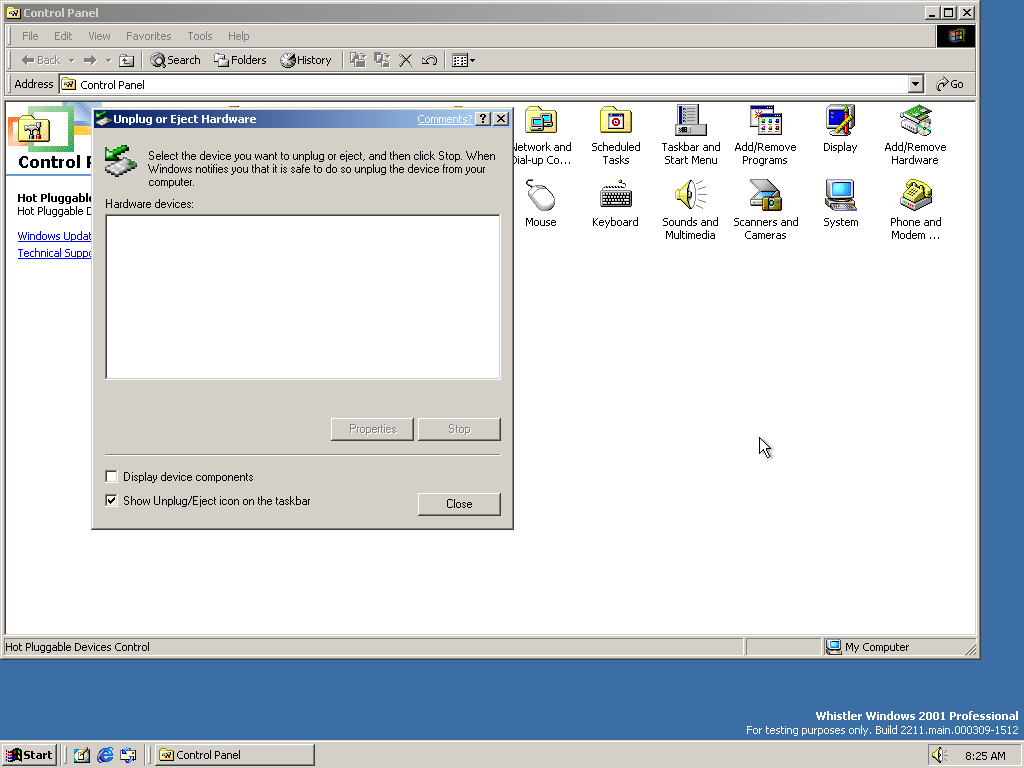Open the Phone and Modem icon
1024x768 pixels.
point(916,210)
